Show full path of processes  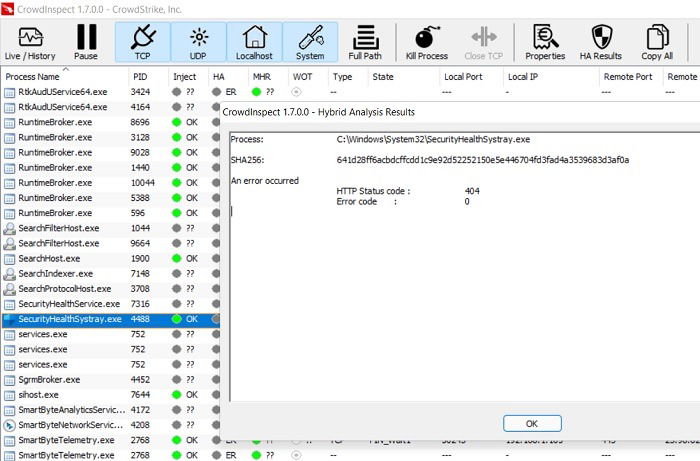click(365, 42)
